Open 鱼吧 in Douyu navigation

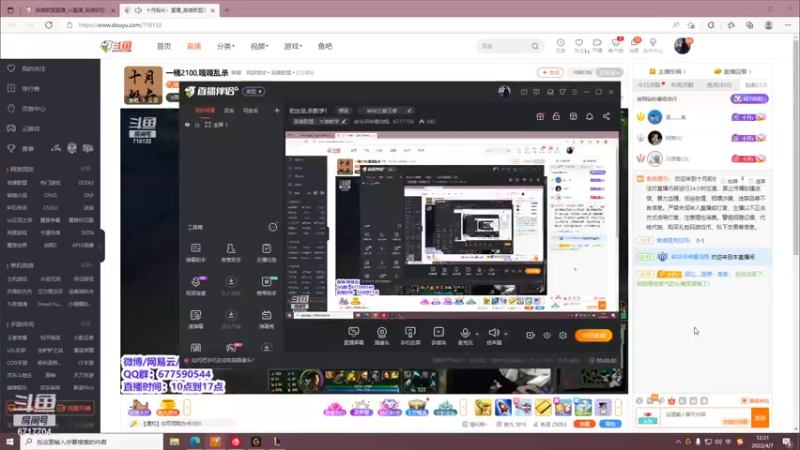[325, 46]
